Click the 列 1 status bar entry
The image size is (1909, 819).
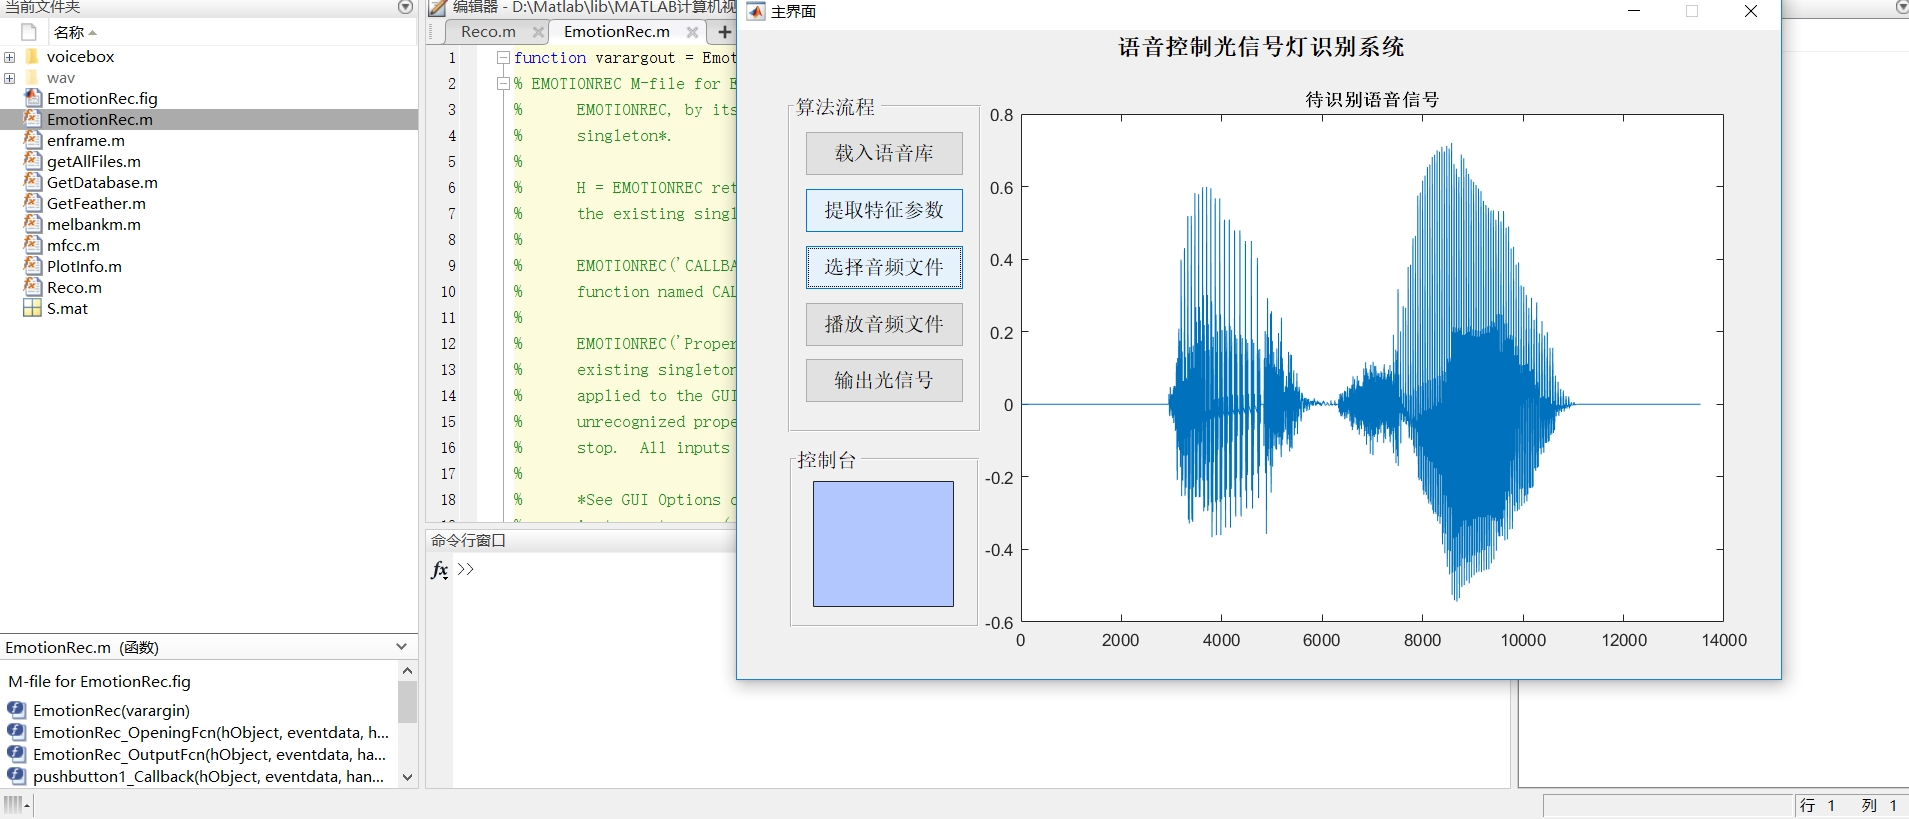click(1880, 805)
